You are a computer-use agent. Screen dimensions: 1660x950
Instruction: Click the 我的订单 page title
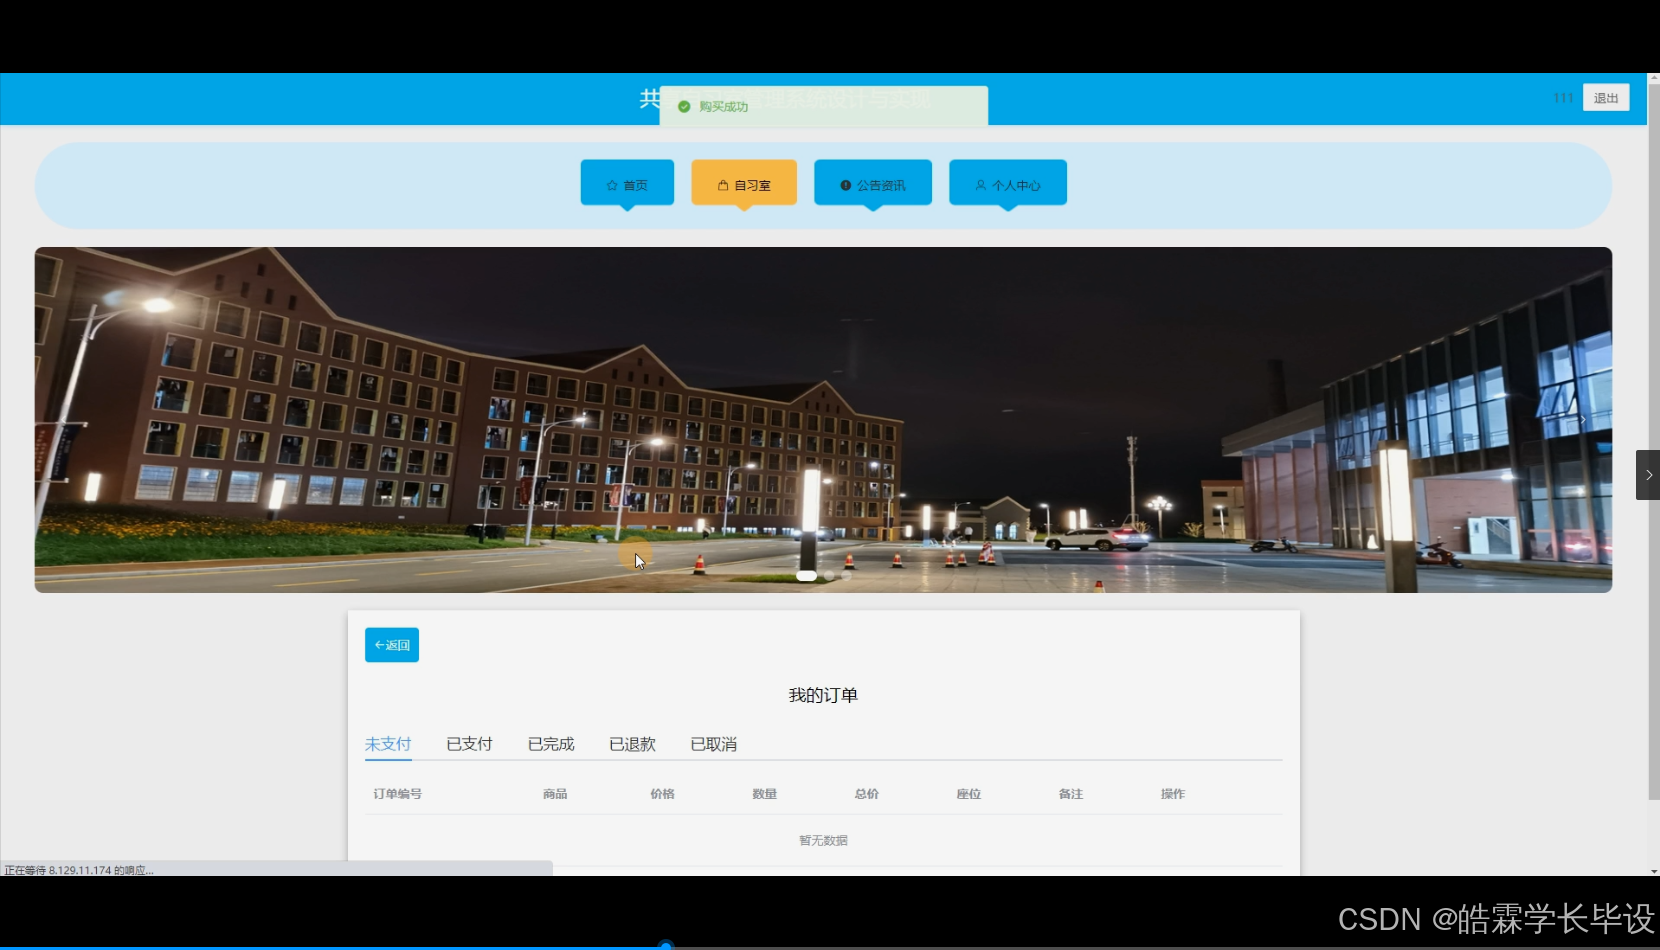point(823,695)
